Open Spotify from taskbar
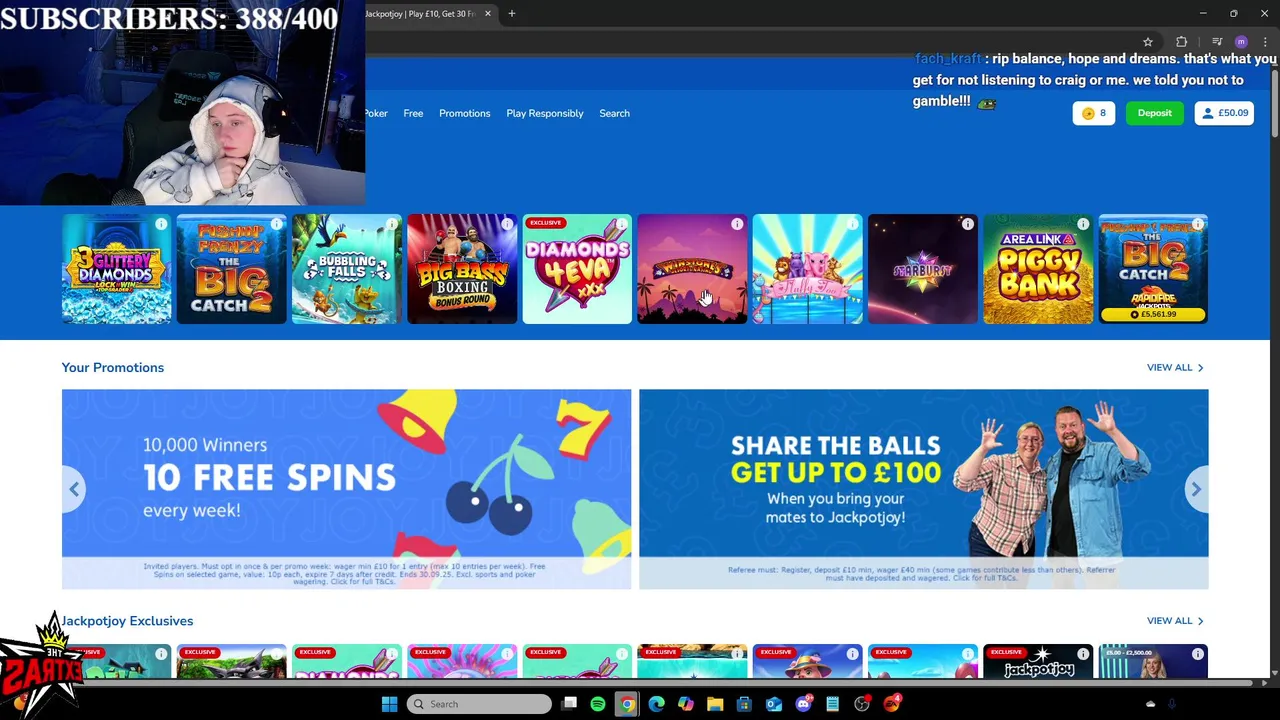This screenshot has width=1280, height=720. pos(598,704)
